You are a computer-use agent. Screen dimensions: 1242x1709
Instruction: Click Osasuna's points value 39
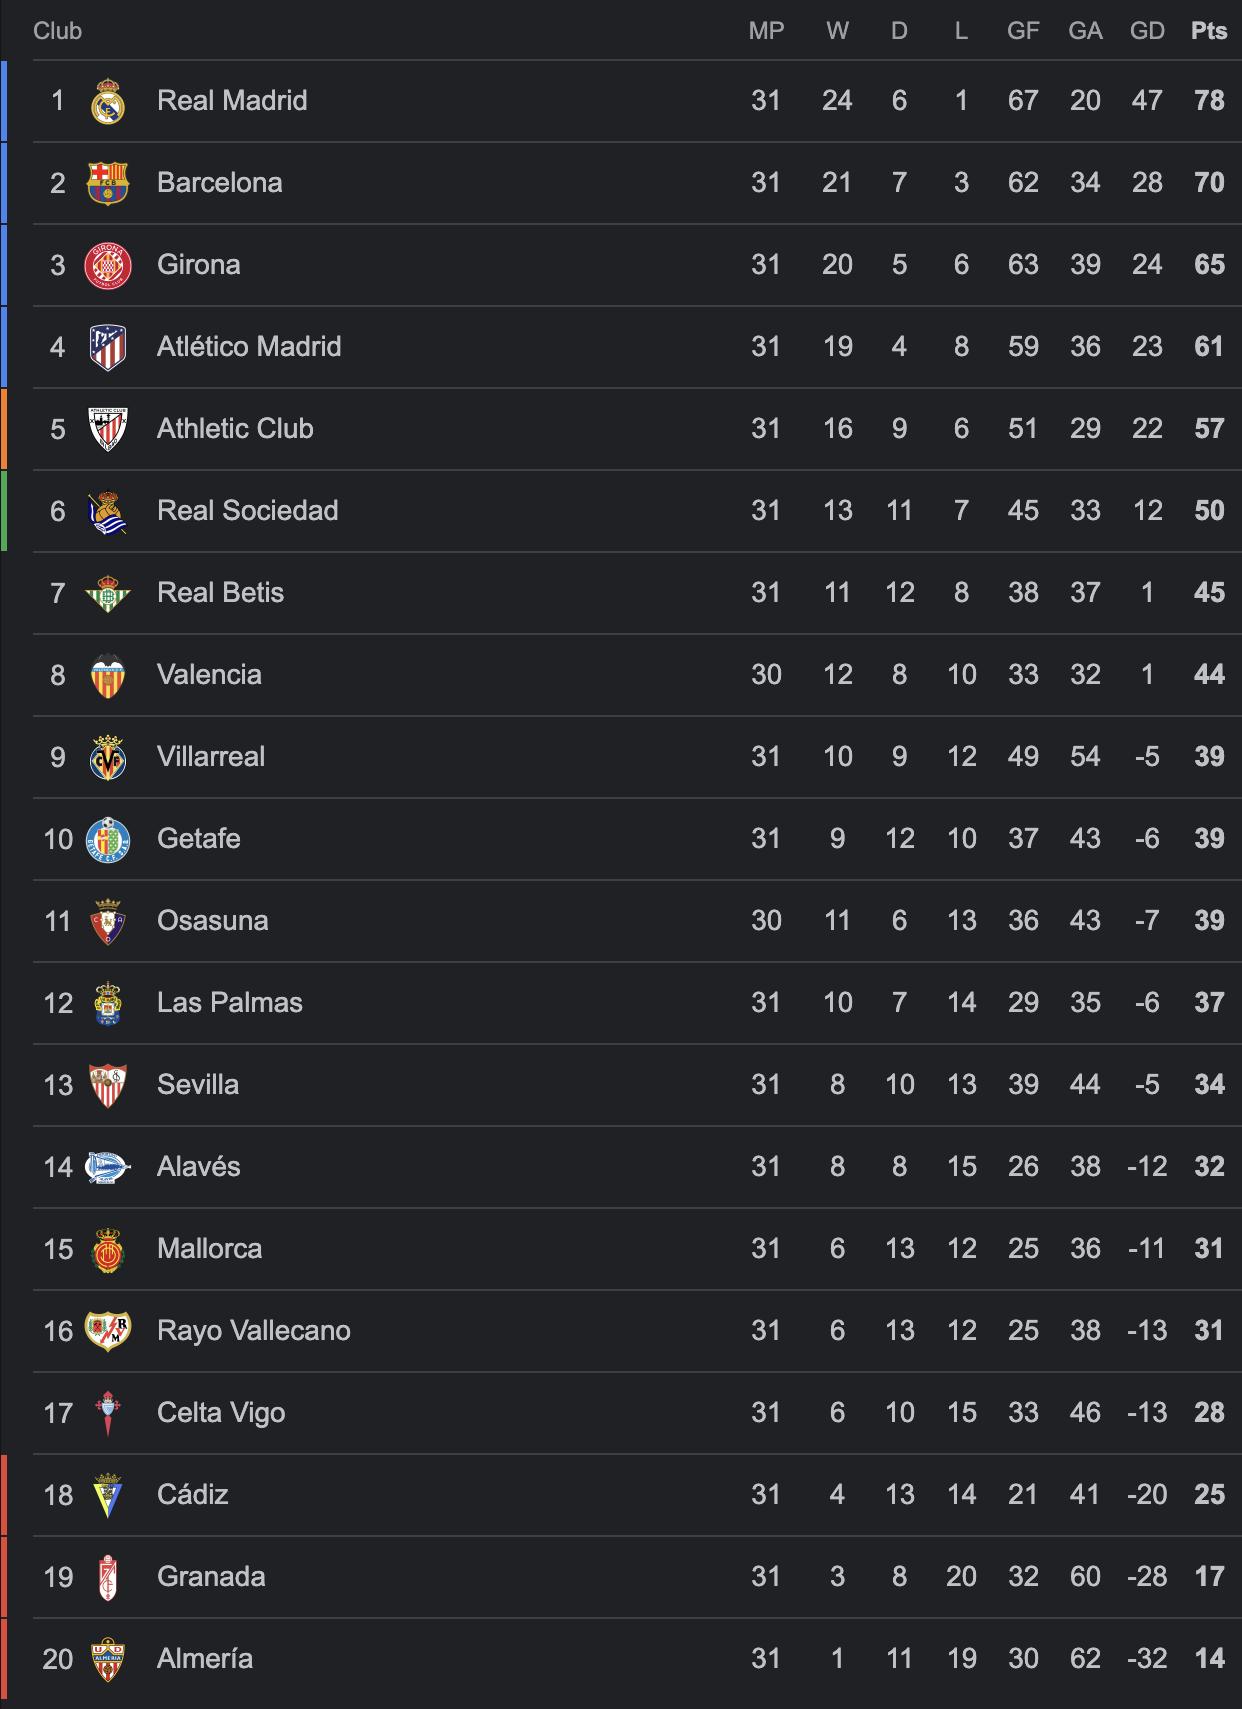click(1209, 921)
